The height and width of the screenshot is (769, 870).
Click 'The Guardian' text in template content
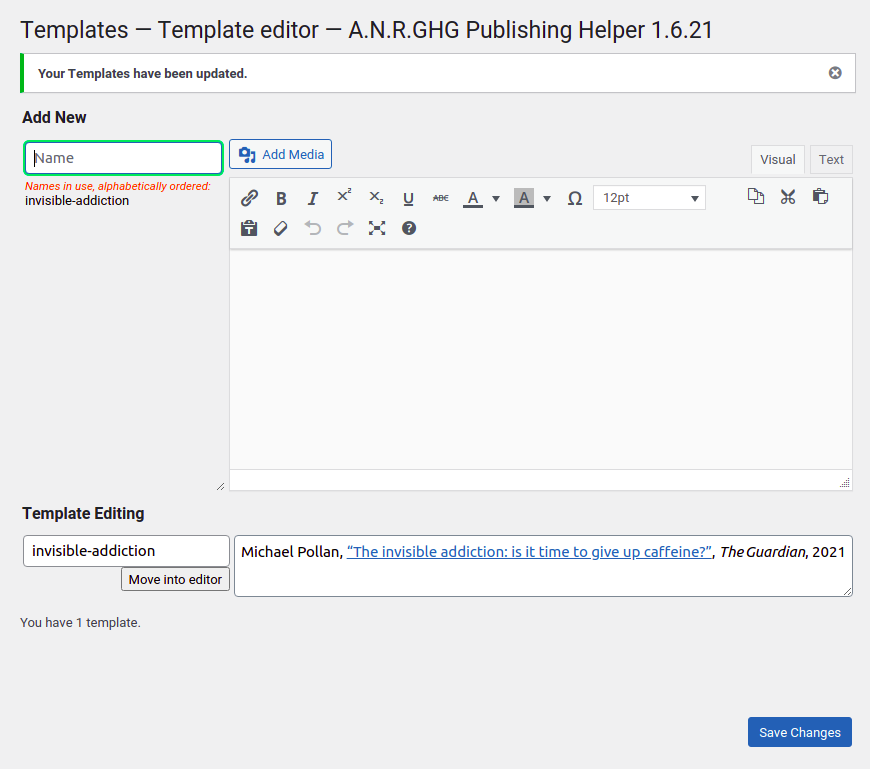[762, 552]
